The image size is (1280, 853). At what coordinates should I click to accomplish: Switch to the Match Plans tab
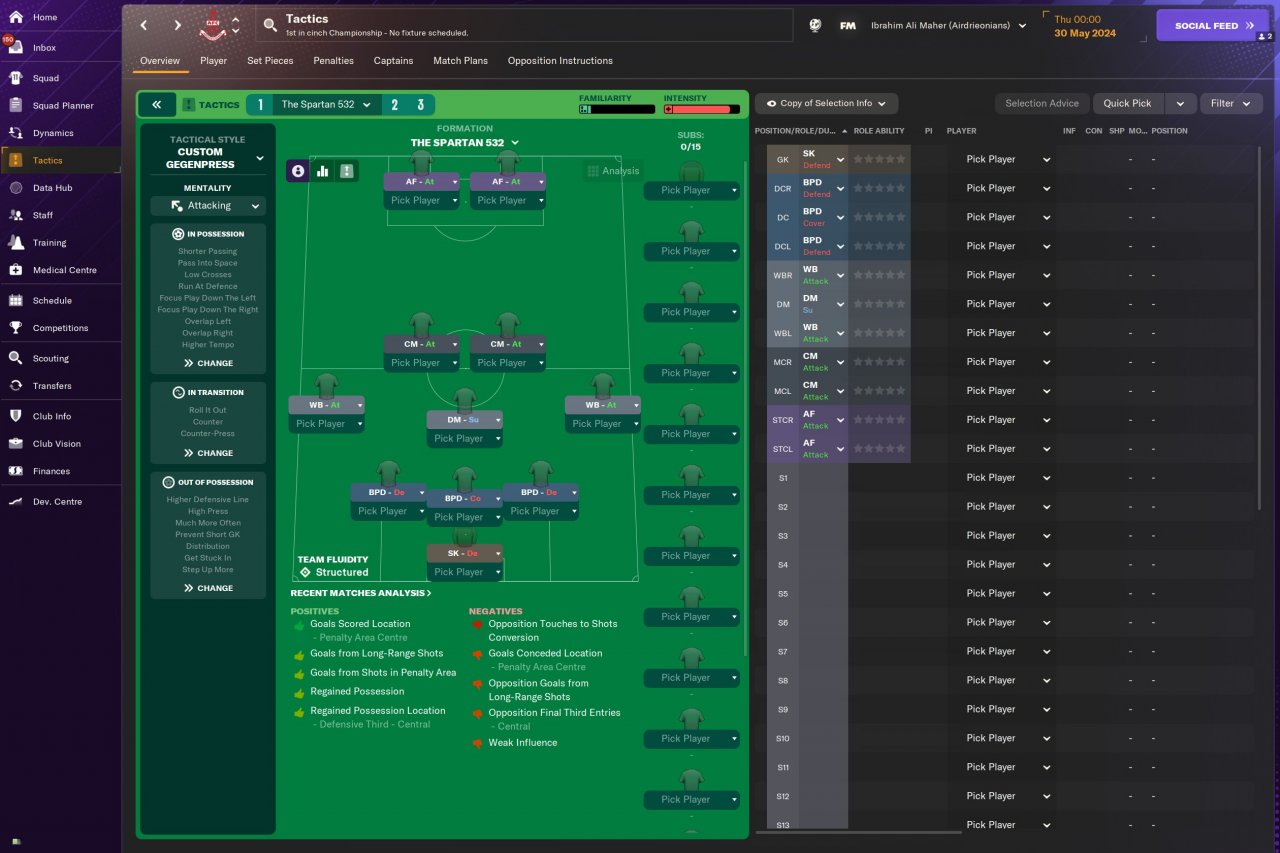click(x=460, y=61)
